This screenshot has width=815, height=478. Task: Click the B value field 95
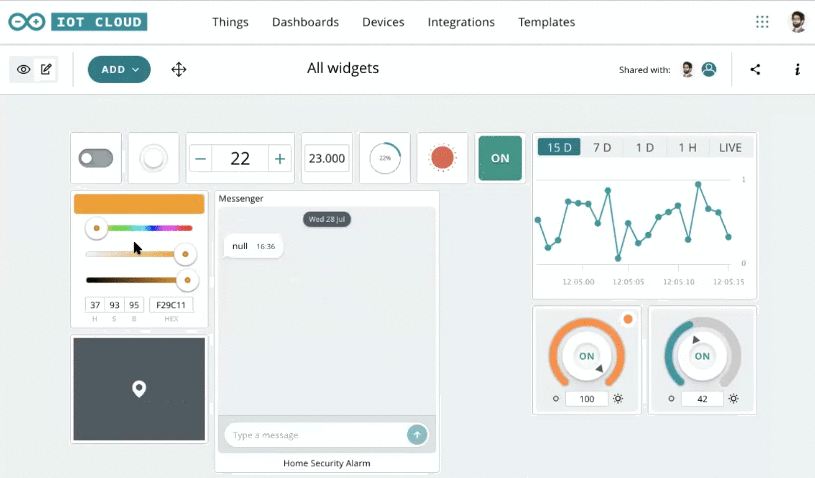click(x=134, y=305)
